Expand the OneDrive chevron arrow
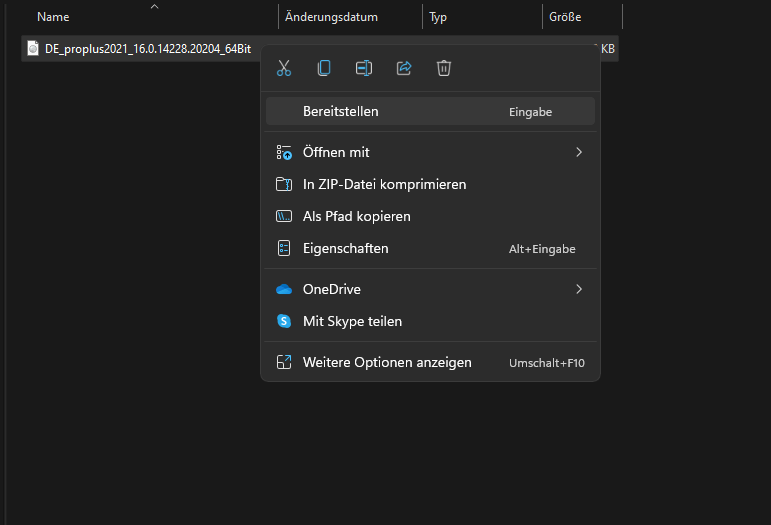The height and width of the screenshot is (525, 771). 579,289
